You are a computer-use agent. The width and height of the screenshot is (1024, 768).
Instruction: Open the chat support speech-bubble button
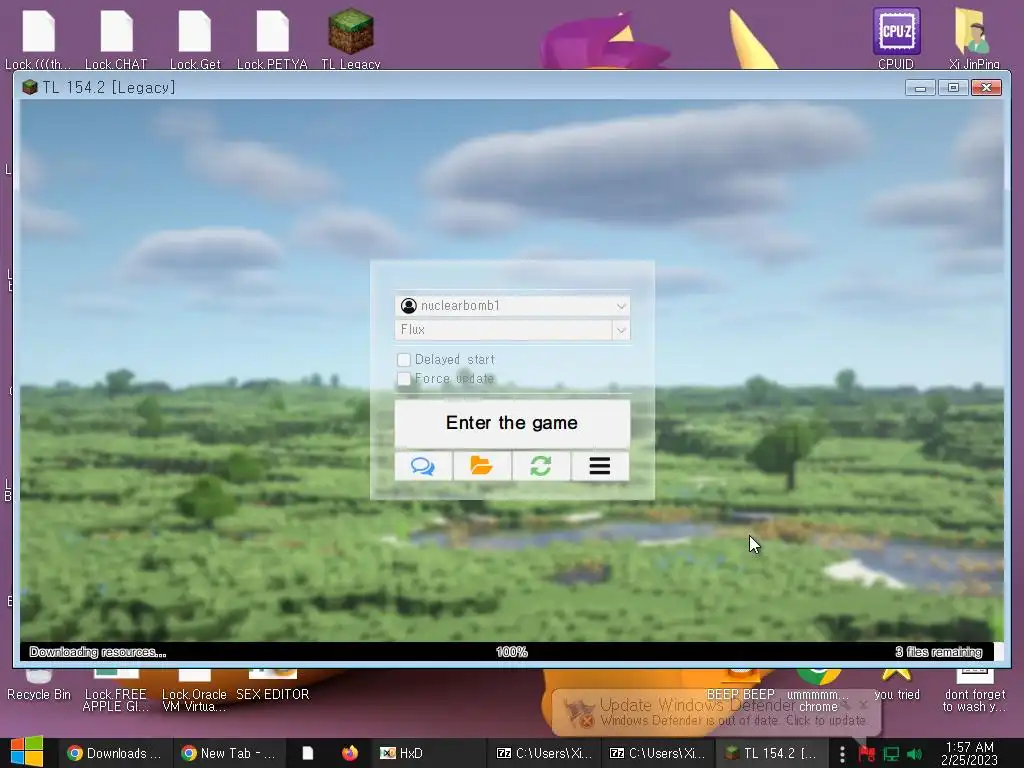(423, 466)
